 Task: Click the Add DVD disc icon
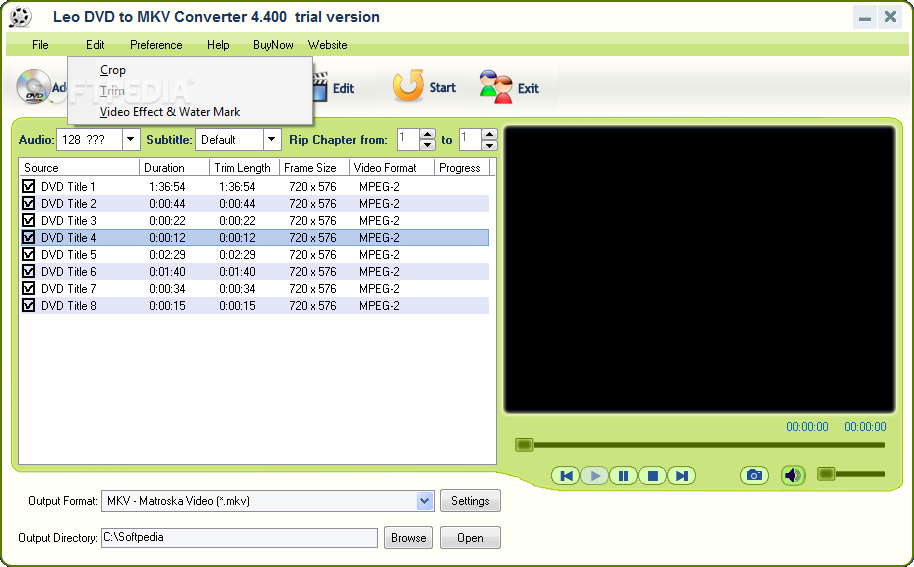[33, 86]
